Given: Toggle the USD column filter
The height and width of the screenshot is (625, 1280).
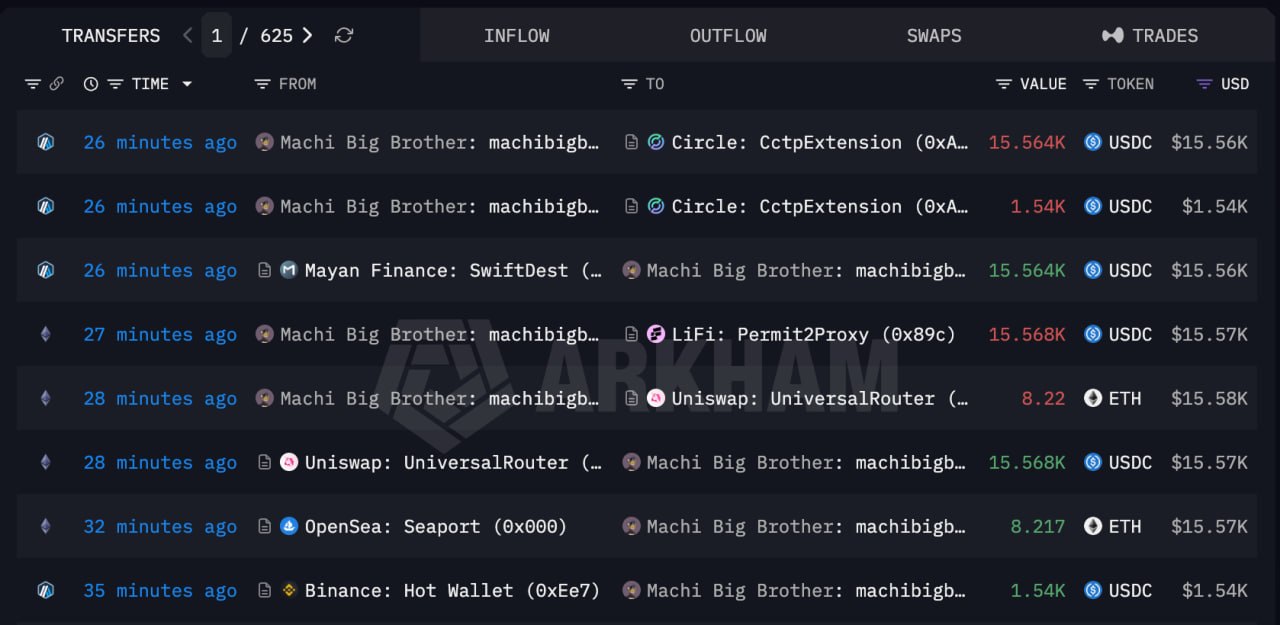Looking at the screenshot, I should tap(1205, 84).
